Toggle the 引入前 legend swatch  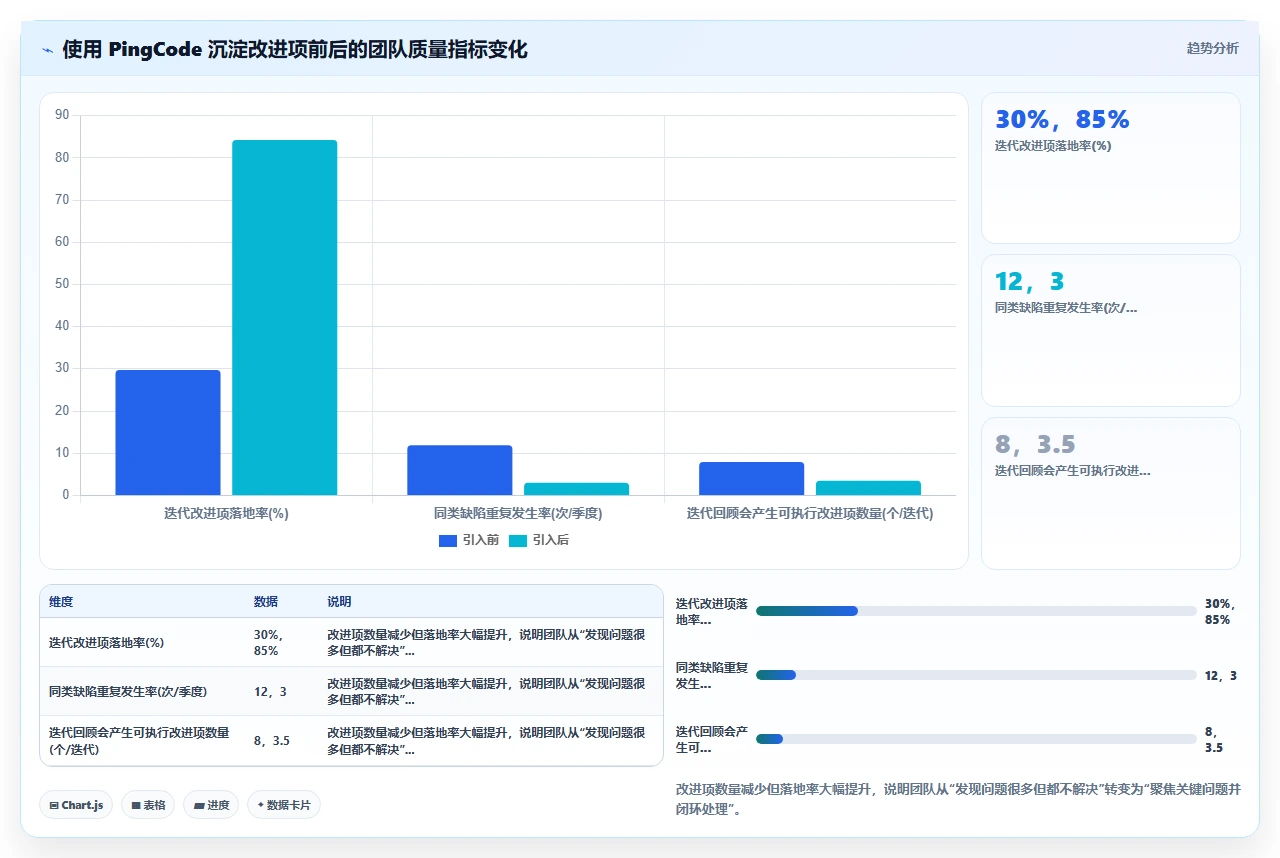[x=448, y=540]
